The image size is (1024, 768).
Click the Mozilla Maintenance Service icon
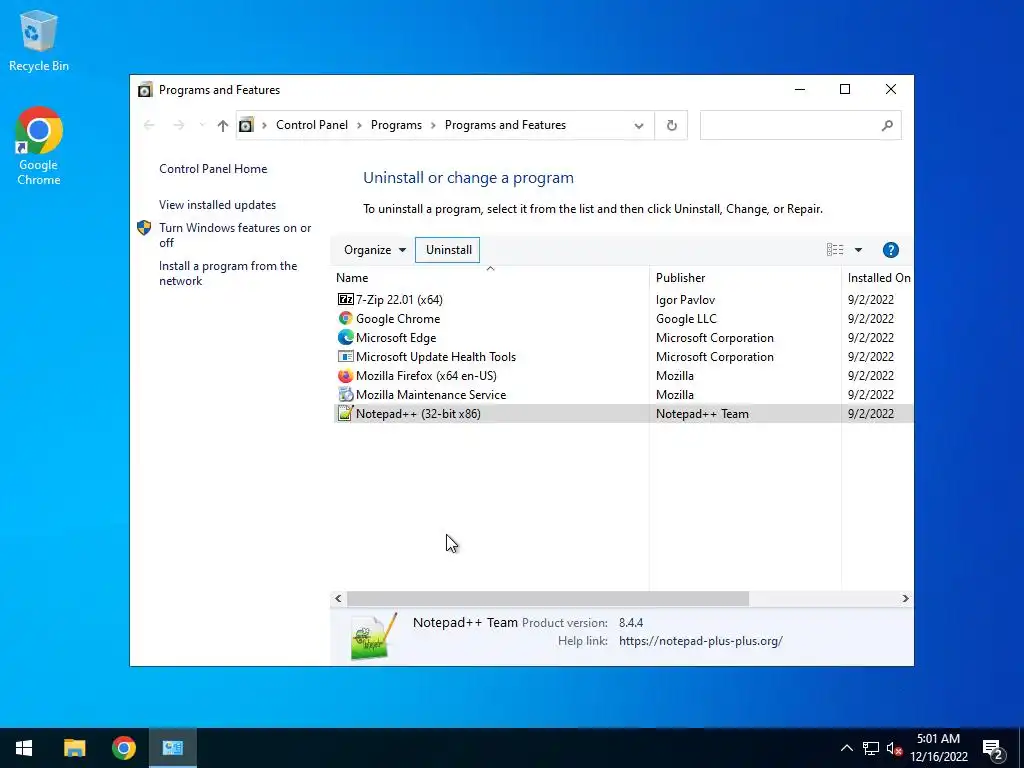(345, 394)
